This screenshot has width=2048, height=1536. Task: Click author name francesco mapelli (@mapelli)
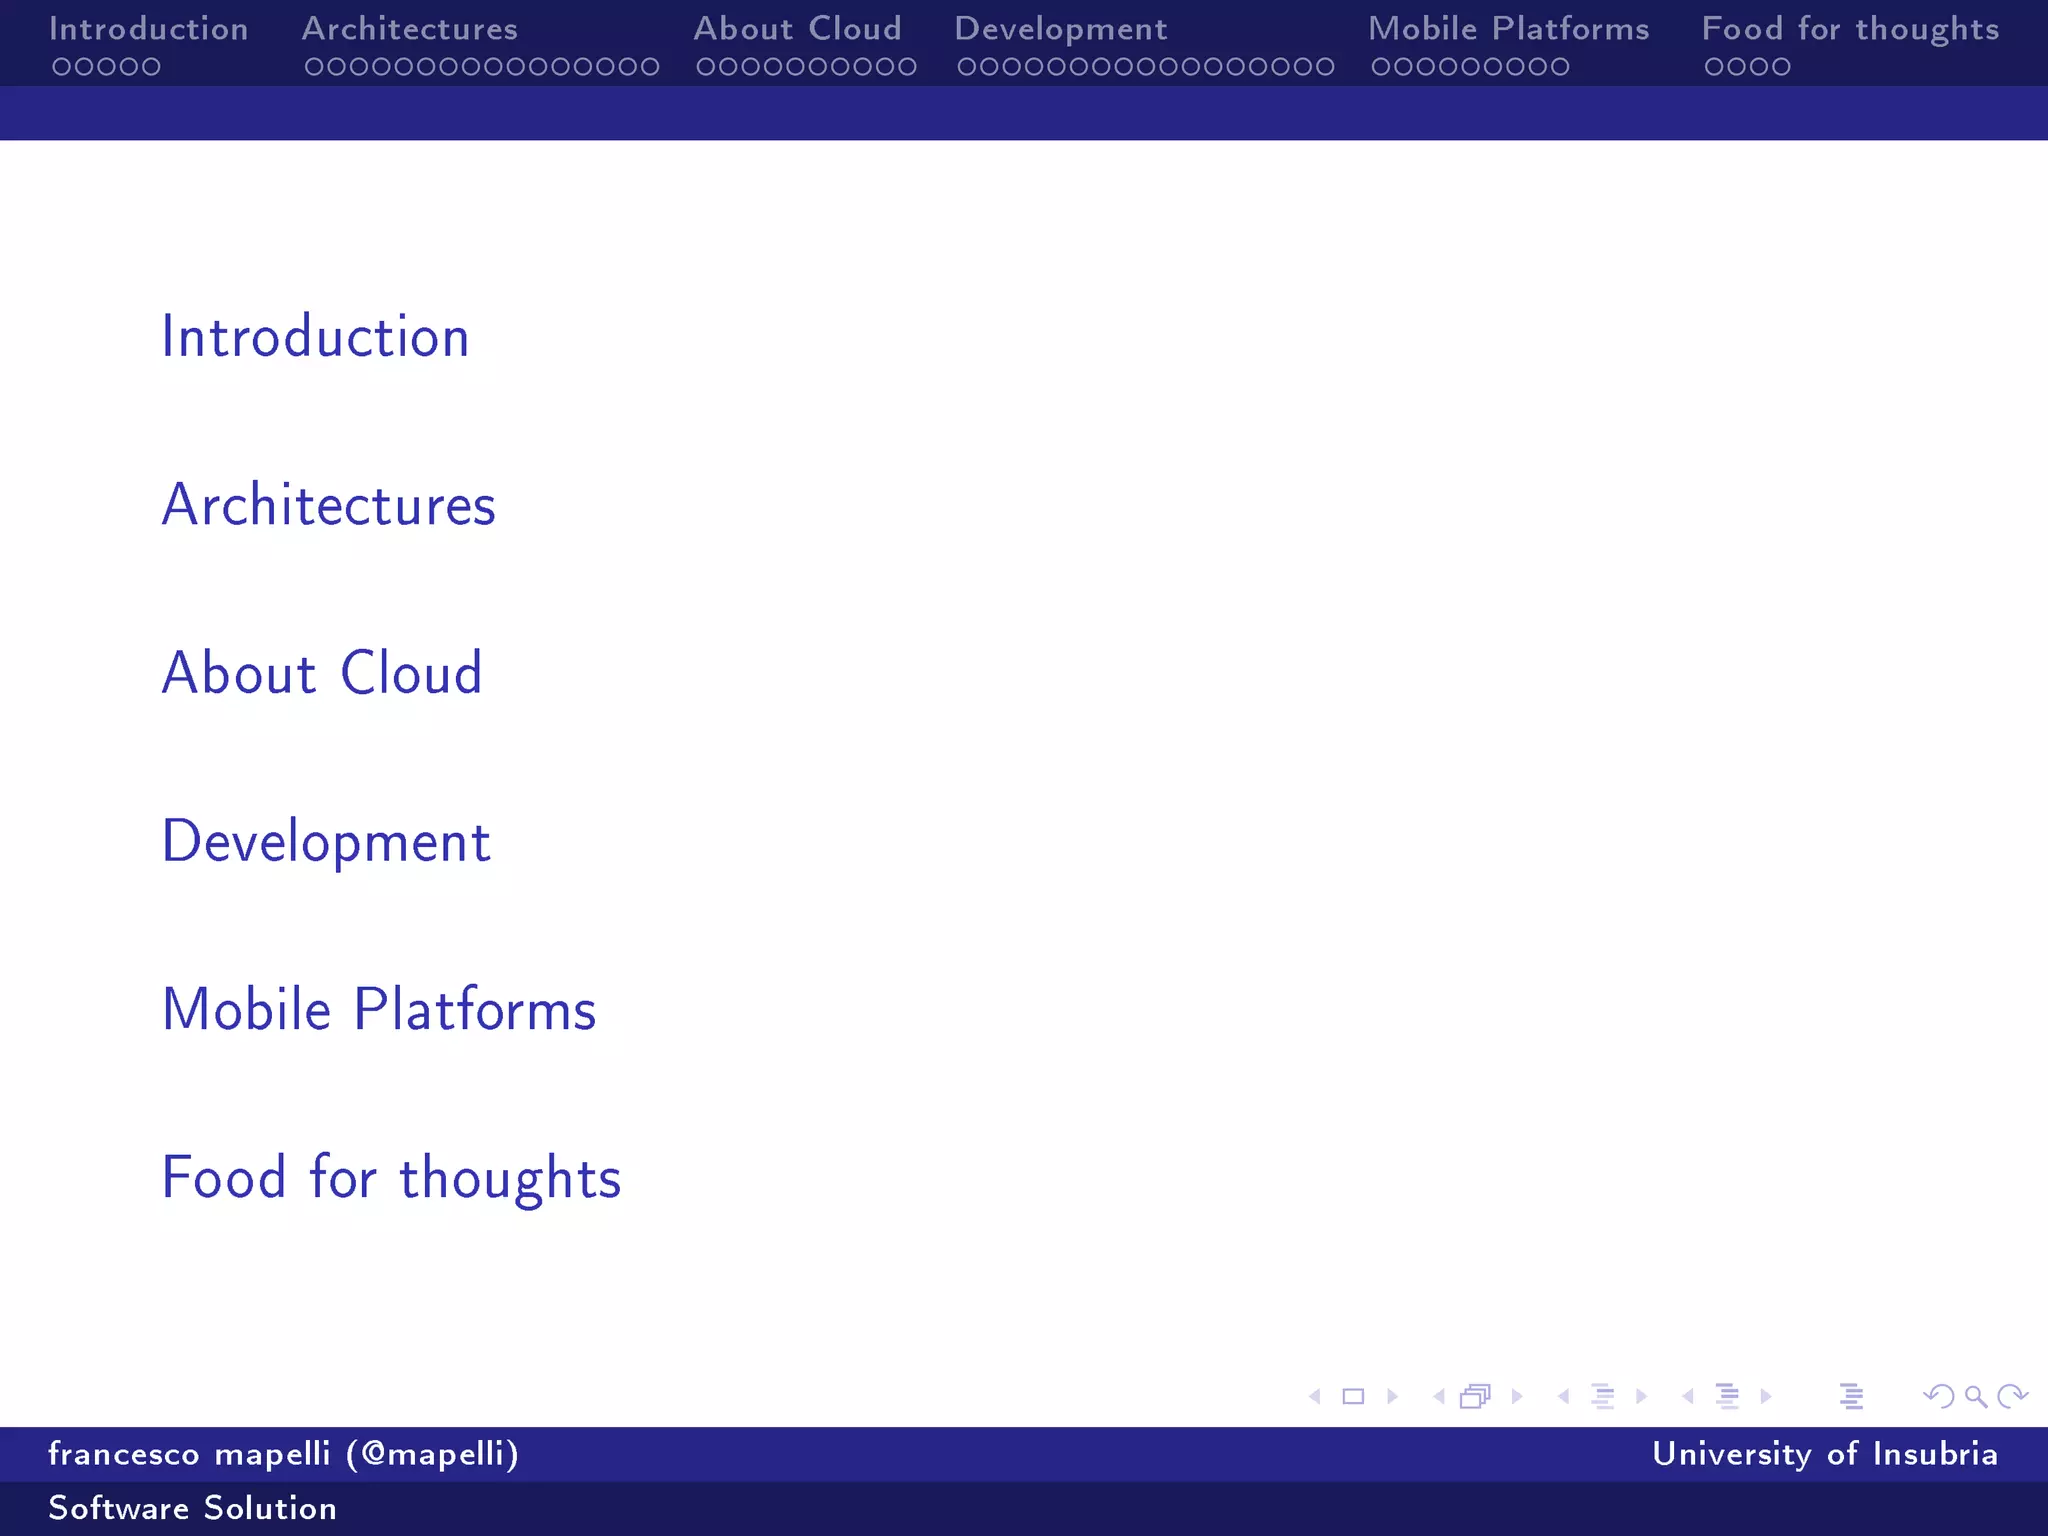click(284, 1454)
